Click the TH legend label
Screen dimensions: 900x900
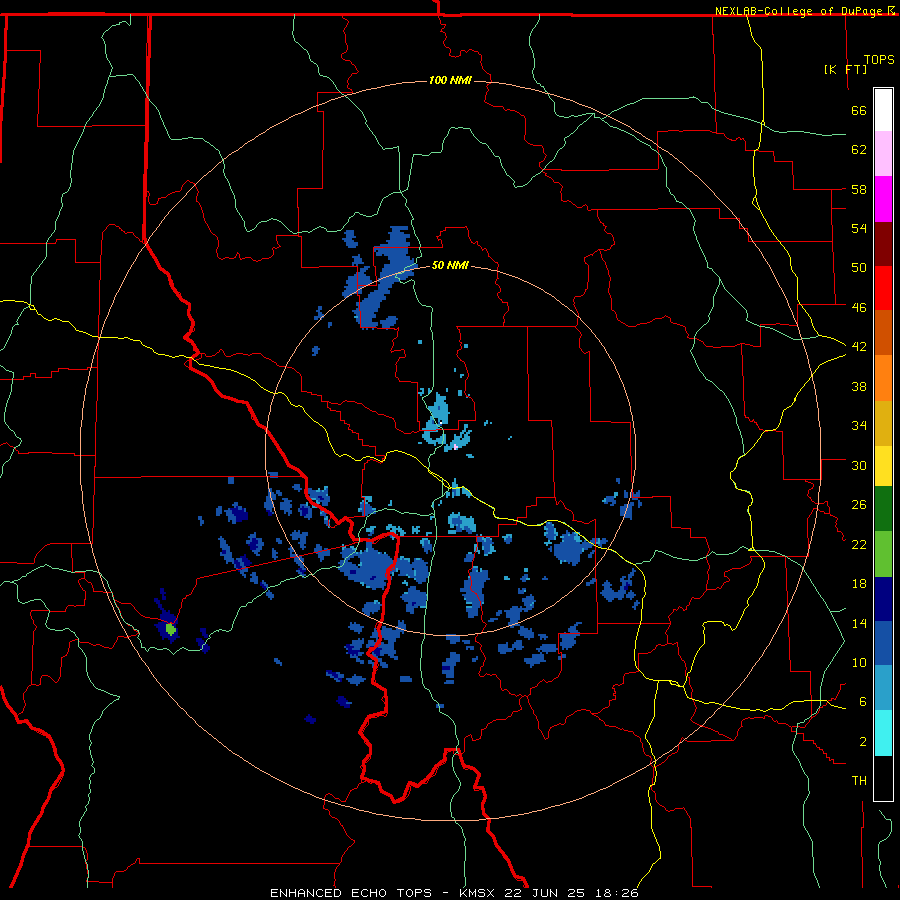pyautogui.click(x=859, y=781)
